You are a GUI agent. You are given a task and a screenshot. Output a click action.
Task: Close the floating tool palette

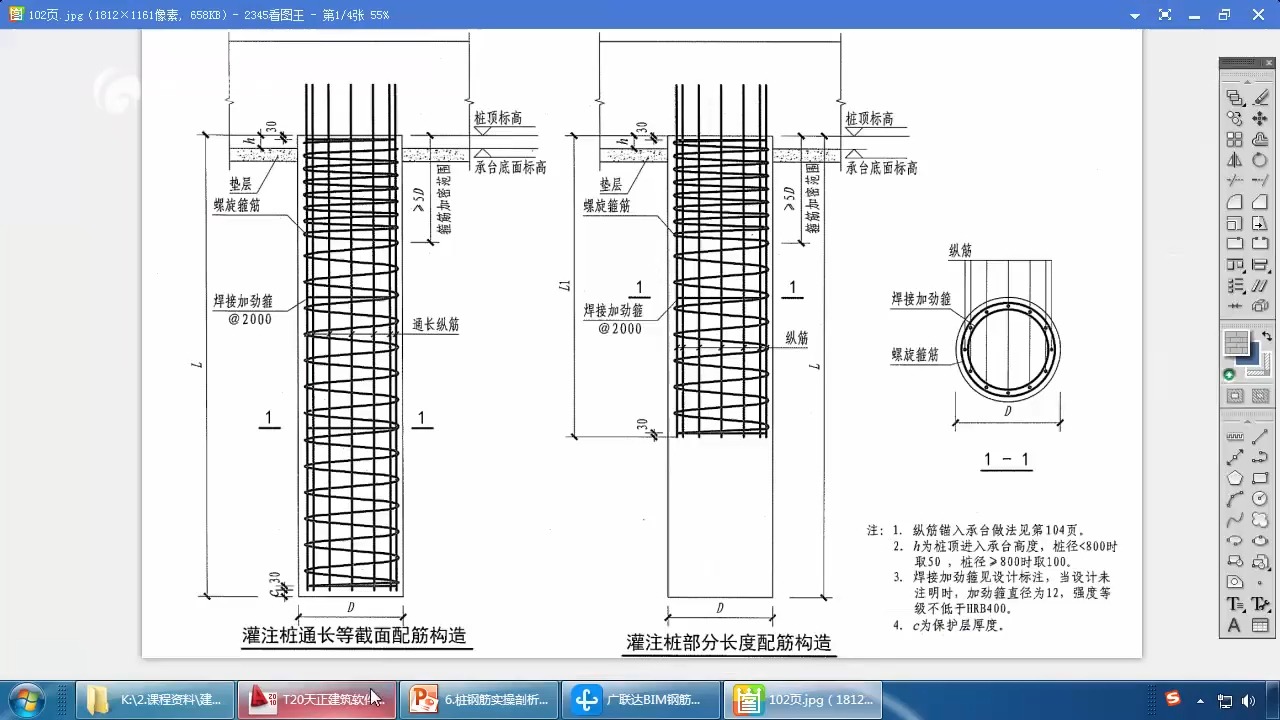coord(1269,62)
